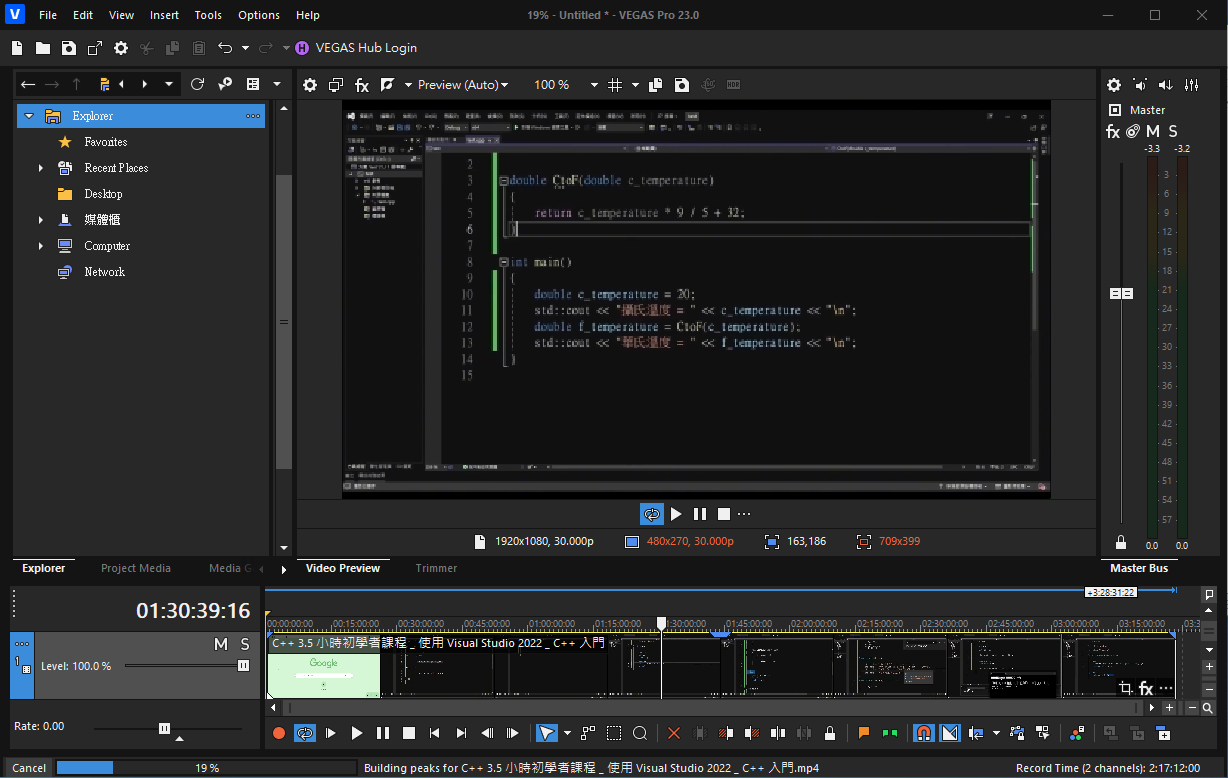Expand the Computer node

tap(41, 246)
